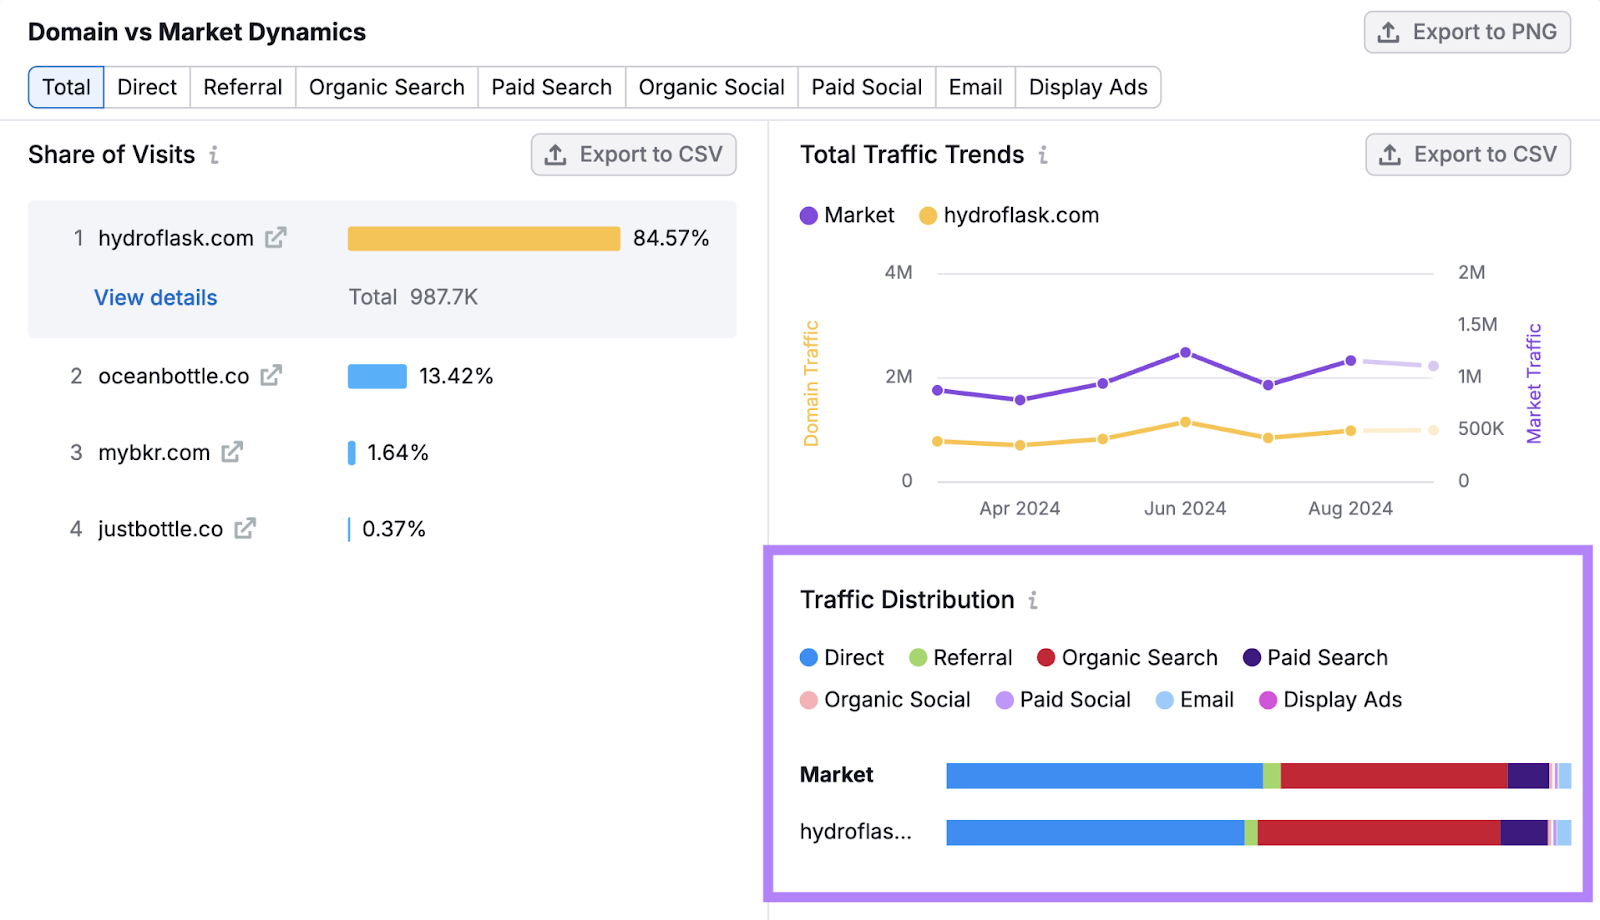Open the Display Ads tab
The width and height of the screenshot is (1600, 920).
coord(1088,87)
